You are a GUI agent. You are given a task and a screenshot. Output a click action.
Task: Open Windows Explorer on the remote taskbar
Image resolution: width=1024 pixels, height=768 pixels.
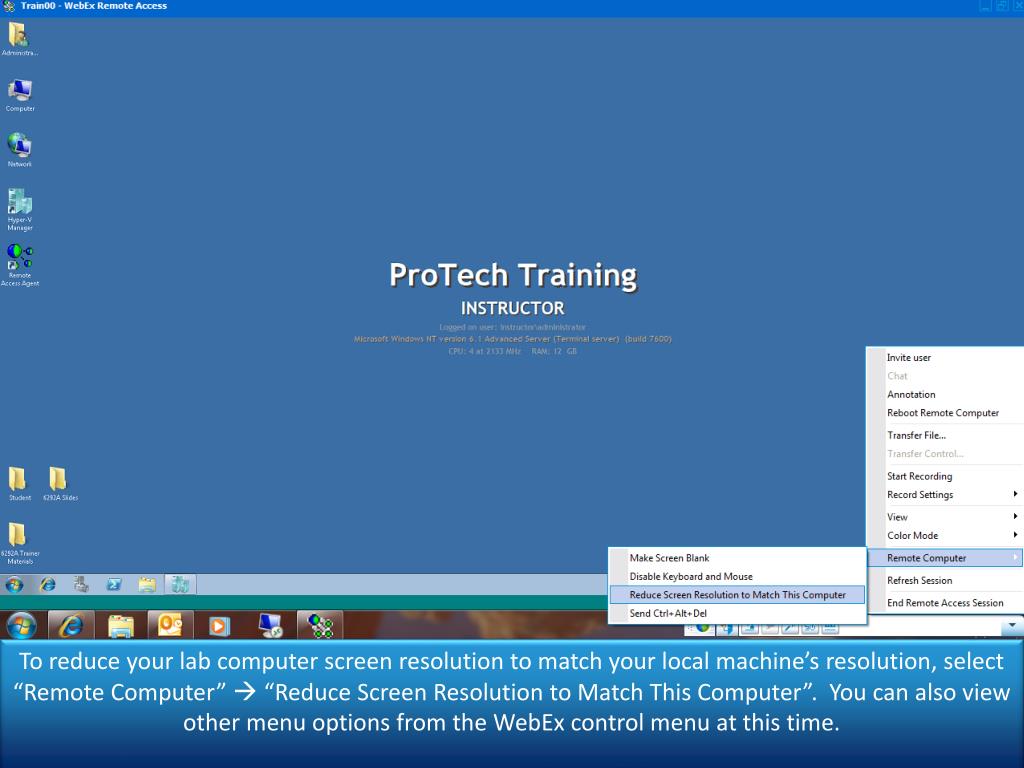click(x=147, y=584)
